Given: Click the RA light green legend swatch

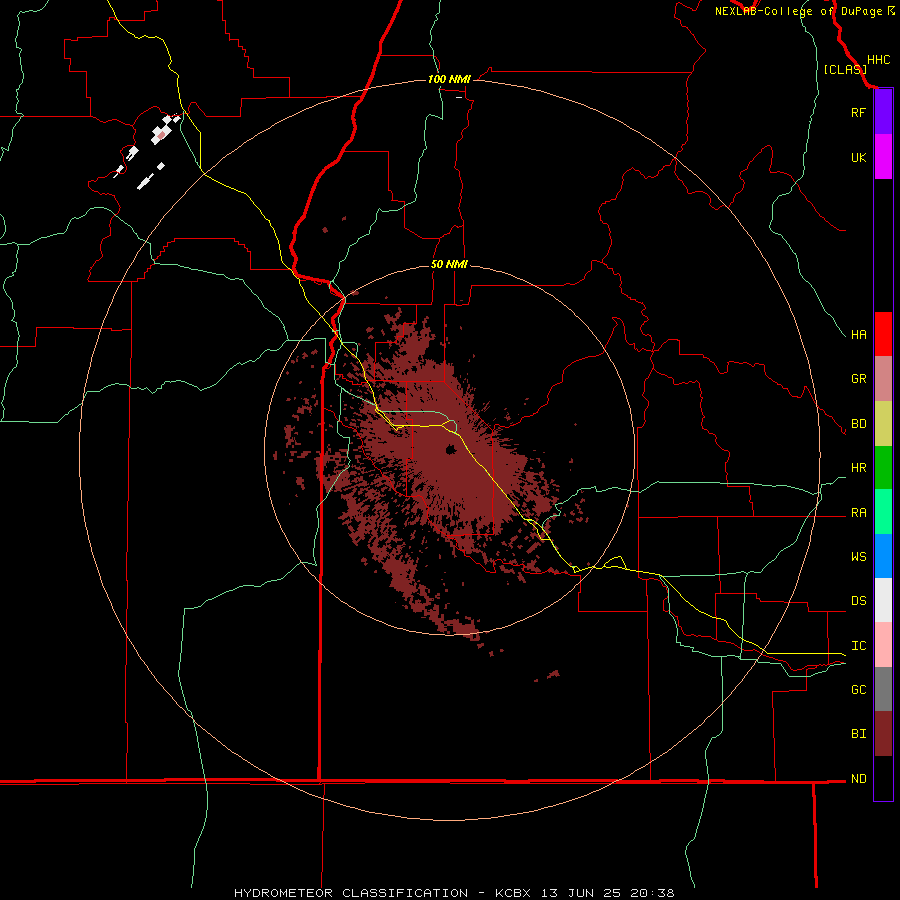Looking at the screenshot, I should (x=883, y=512).
